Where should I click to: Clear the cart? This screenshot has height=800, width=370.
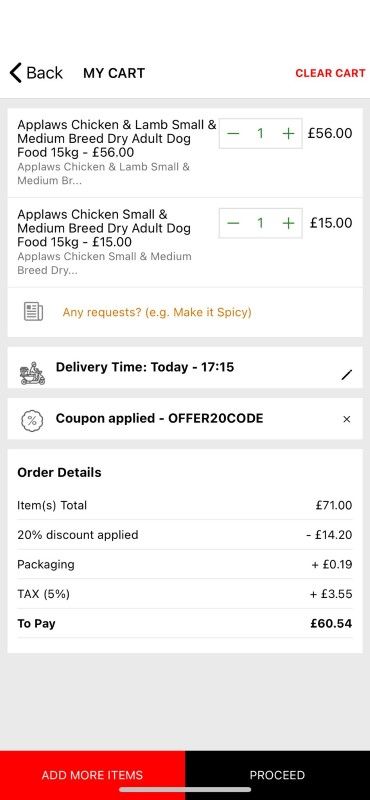[330, 73]
